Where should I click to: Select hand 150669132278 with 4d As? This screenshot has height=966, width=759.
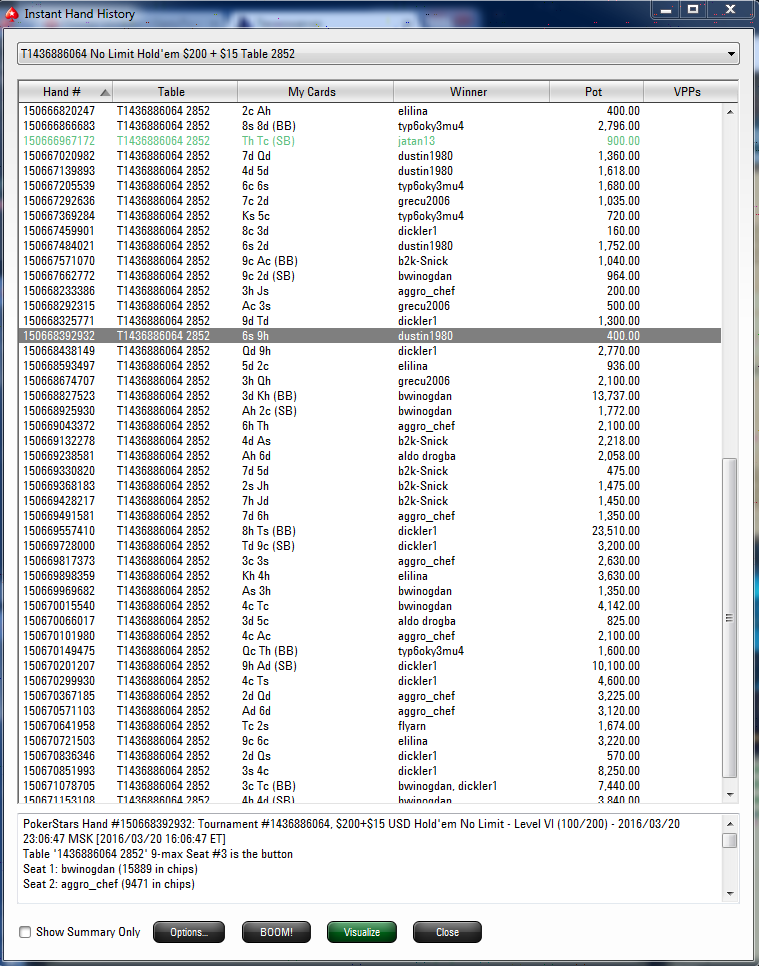[x=370, y=441]
